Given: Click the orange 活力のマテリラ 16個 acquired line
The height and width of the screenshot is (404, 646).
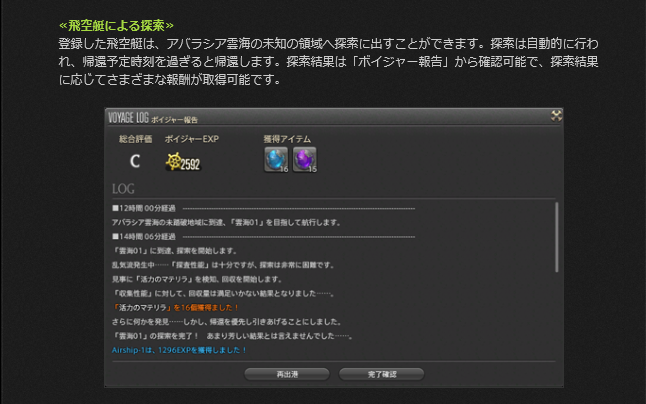Looking at the screenshot, I should point(176,308).
